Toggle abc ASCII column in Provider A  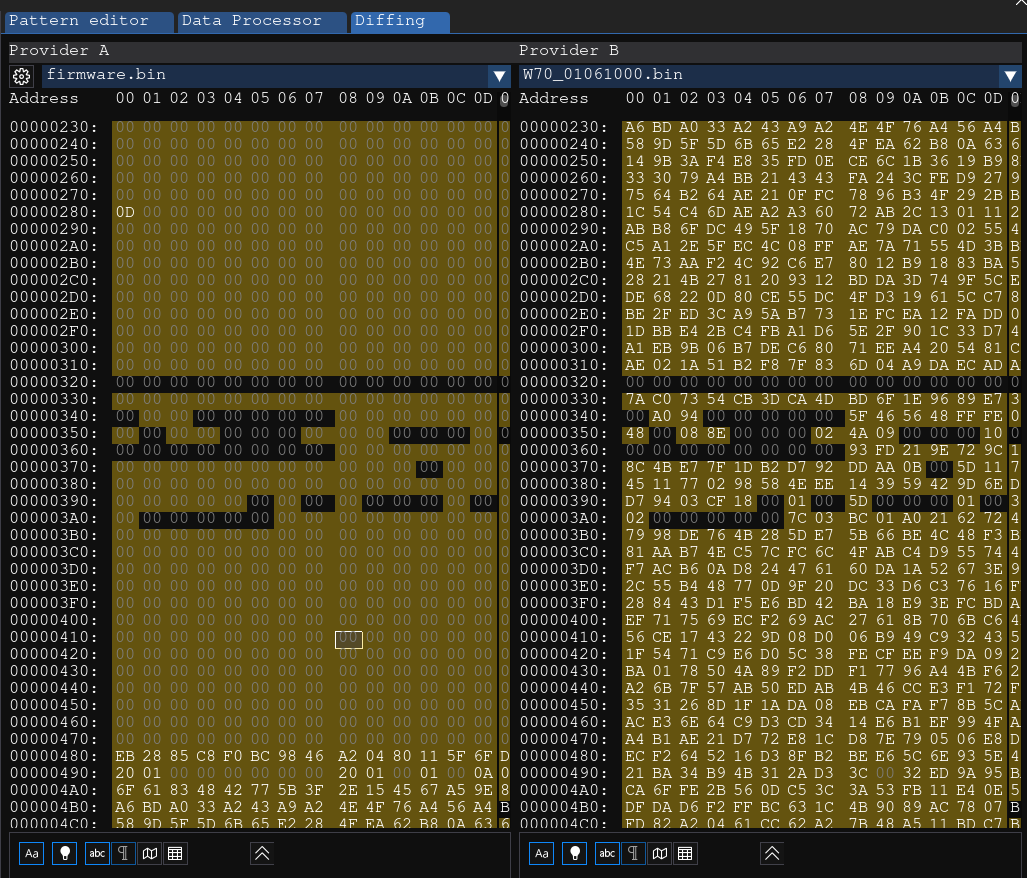(x=97, y=853)
